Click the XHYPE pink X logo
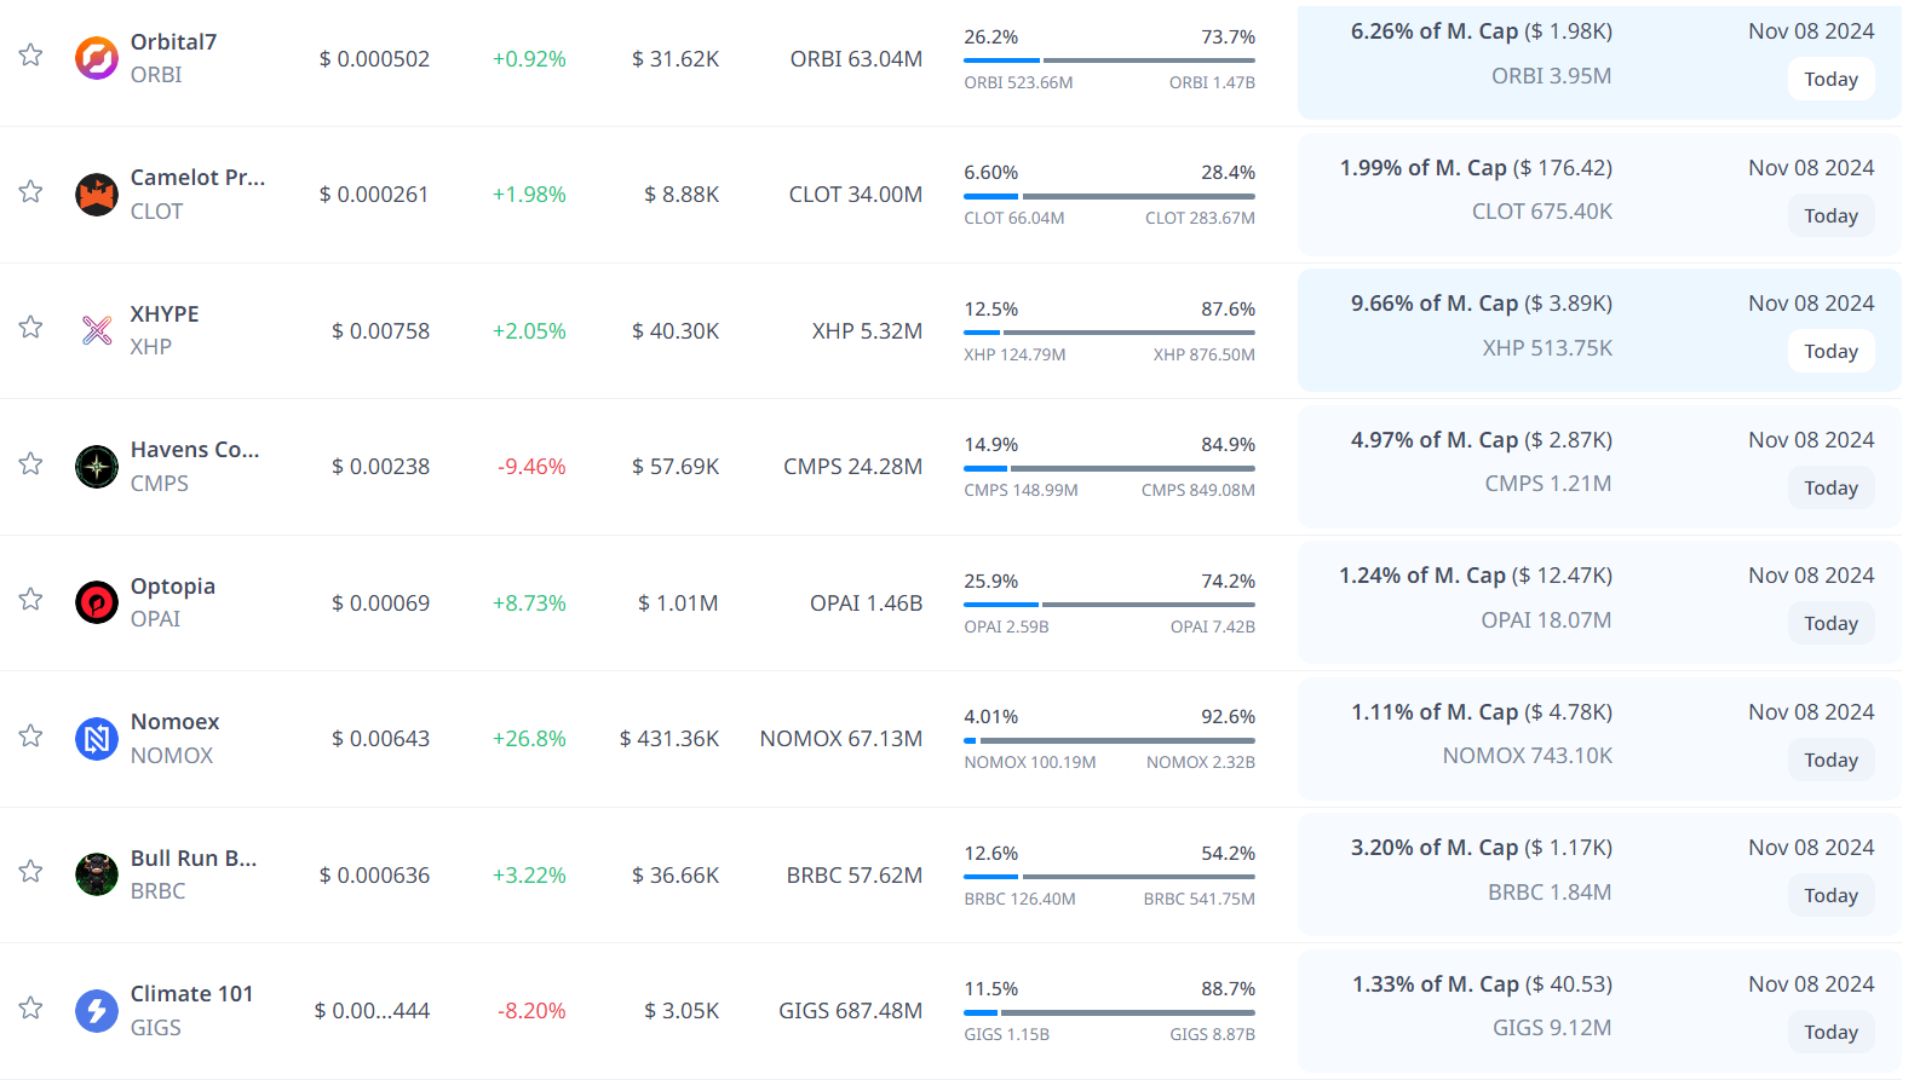This screenshot has width=1920, height=1080. [x=97, y=330]
